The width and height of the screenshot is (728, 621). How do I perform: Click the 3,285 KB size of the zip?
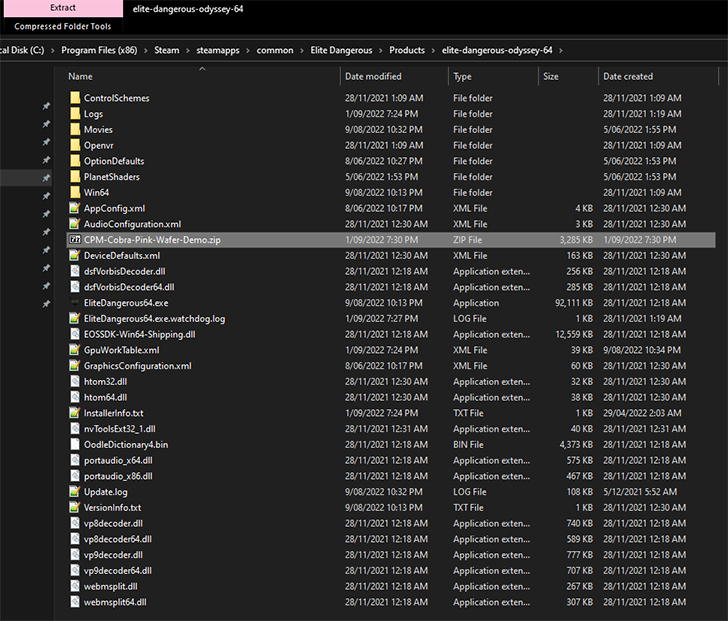(x=576, y=240)
